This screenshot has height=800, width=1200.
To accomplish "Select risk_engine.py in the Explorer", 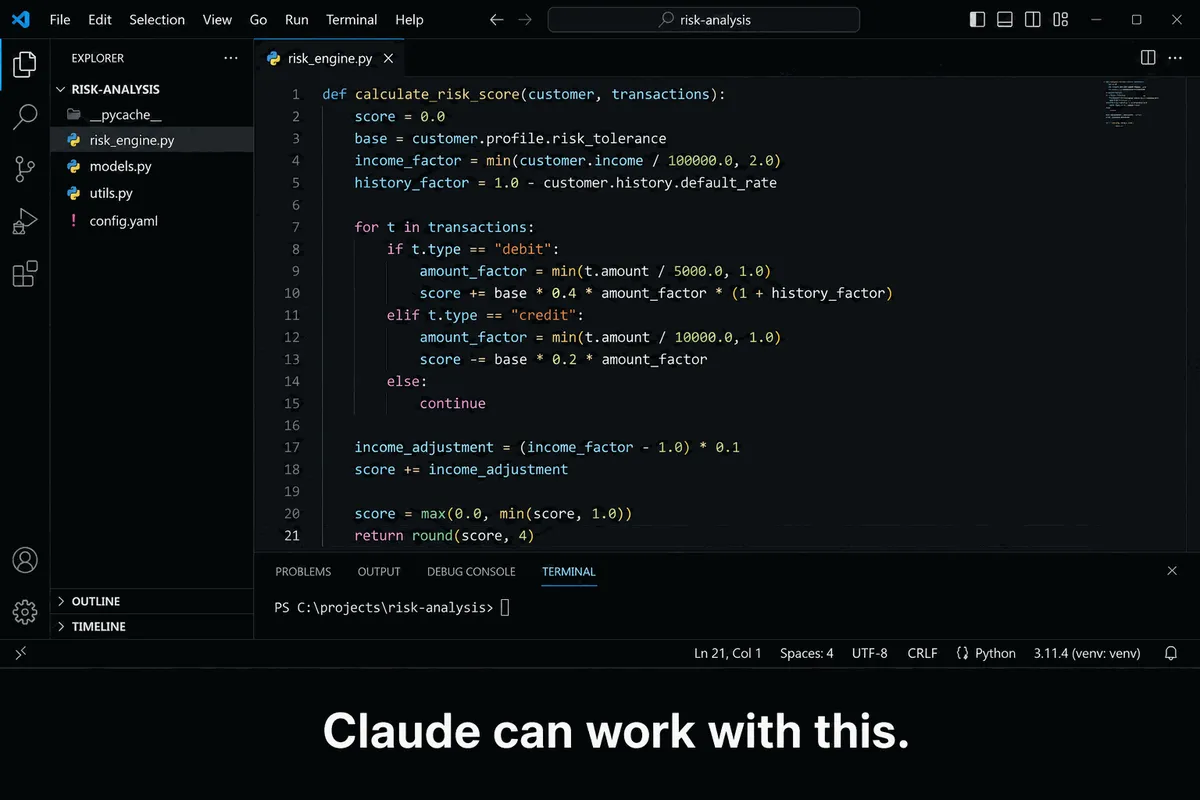I will point(152,140).
